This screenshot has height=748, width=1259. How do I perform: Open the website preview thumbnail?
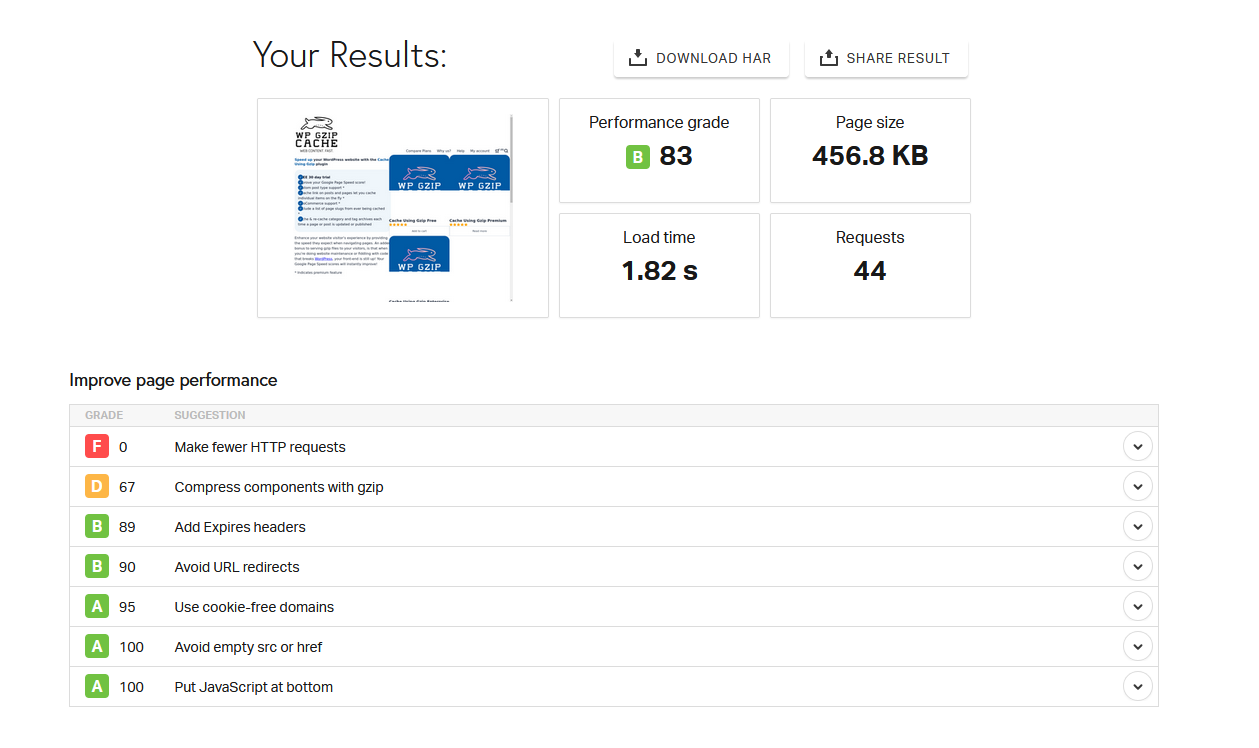(x=402, y=207)
